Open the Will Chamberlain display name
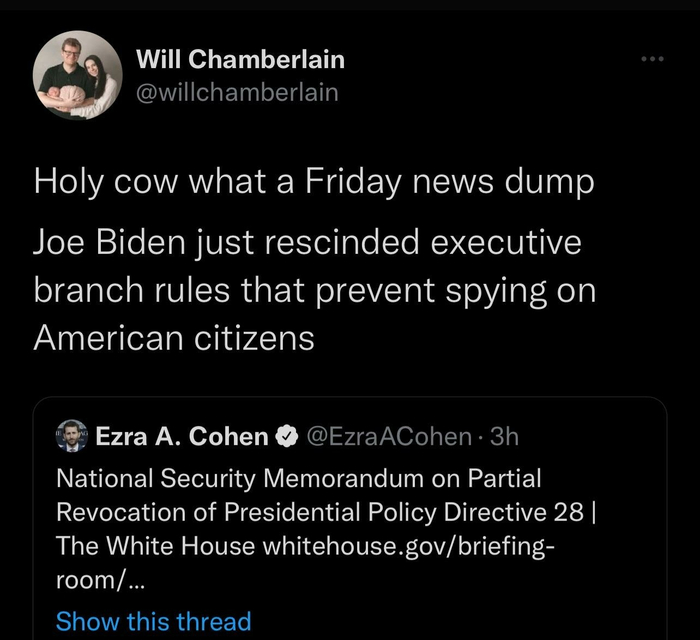The width and height of the screenshot is (700, 640). (240, 59)
